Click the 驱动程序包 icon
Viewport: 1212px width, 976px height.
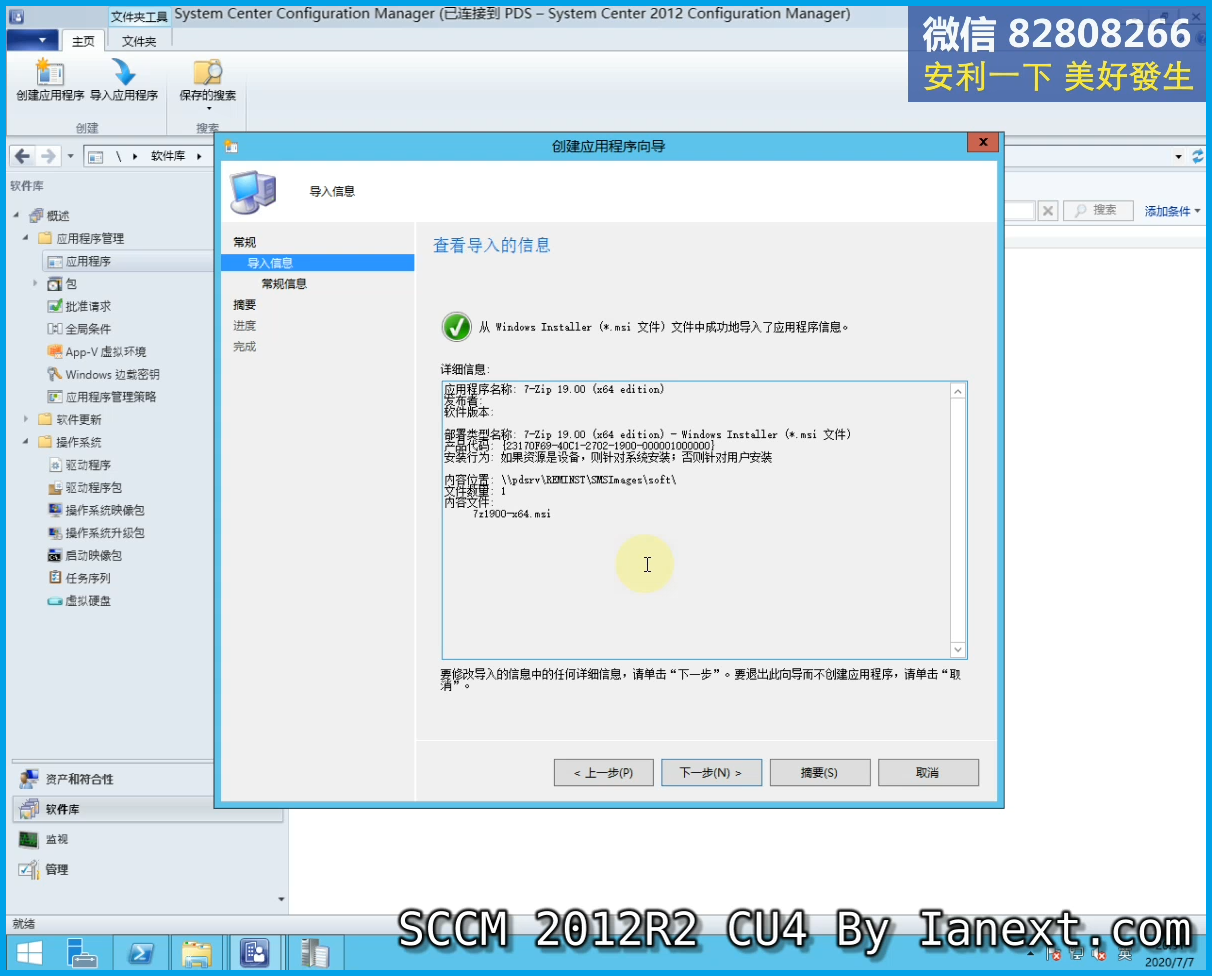pyautogui.click(x=55, y=488)
